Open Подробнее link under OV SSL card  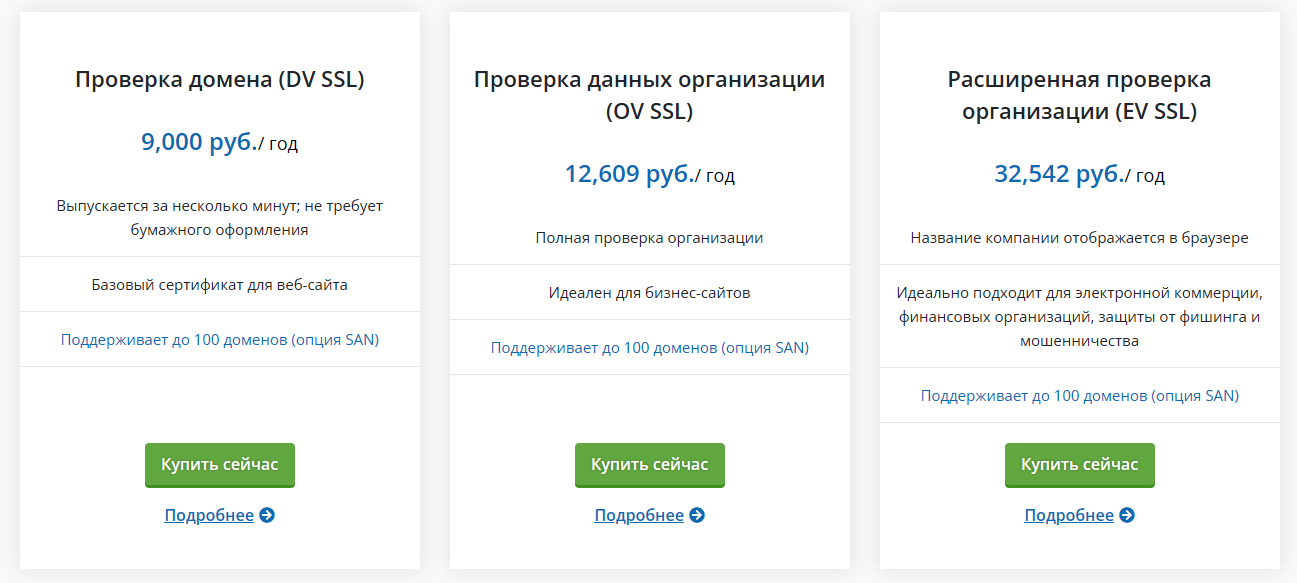(x=639, y=515)
